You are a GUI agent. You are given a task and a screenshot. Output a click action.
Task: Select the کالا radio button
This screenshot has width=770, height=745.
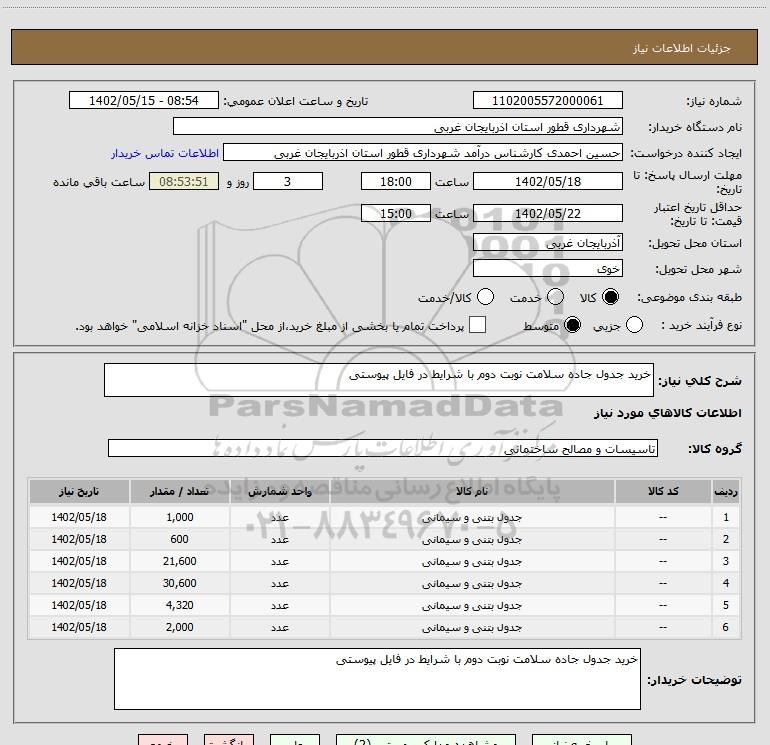point(610,297)
